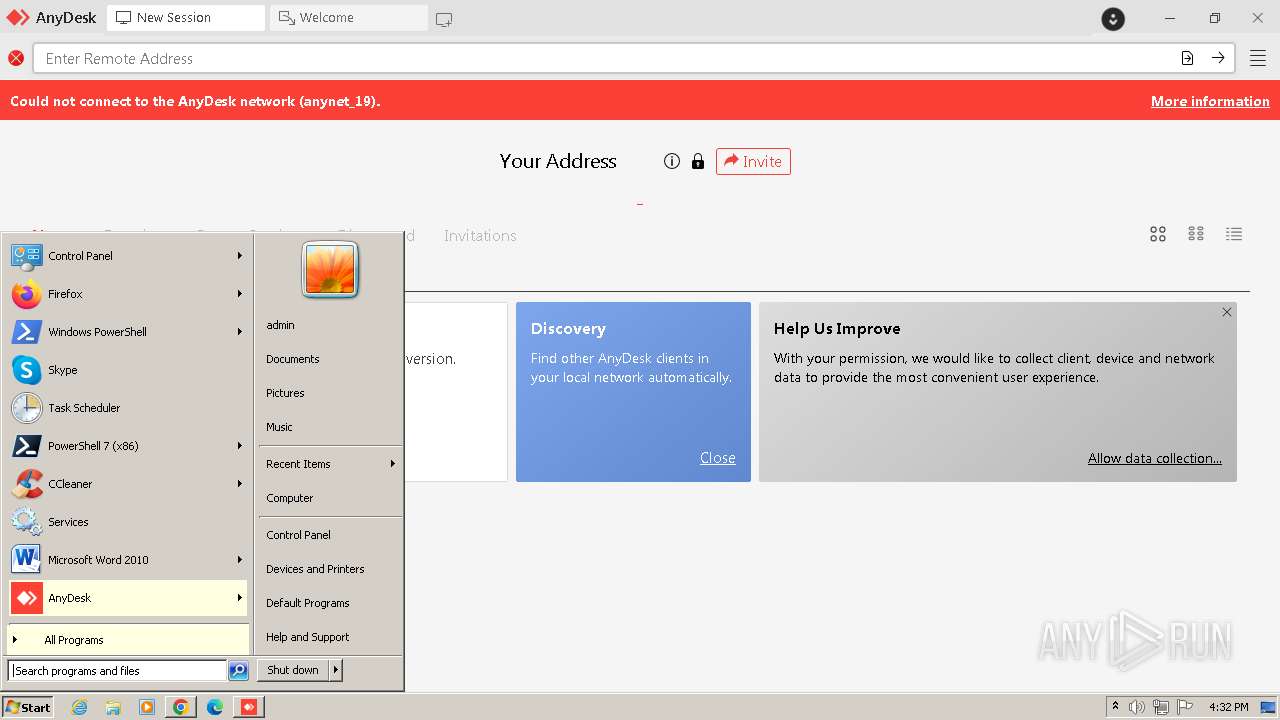
Task: Expand Firefox jump list arrow
Action: pos(240,294)
